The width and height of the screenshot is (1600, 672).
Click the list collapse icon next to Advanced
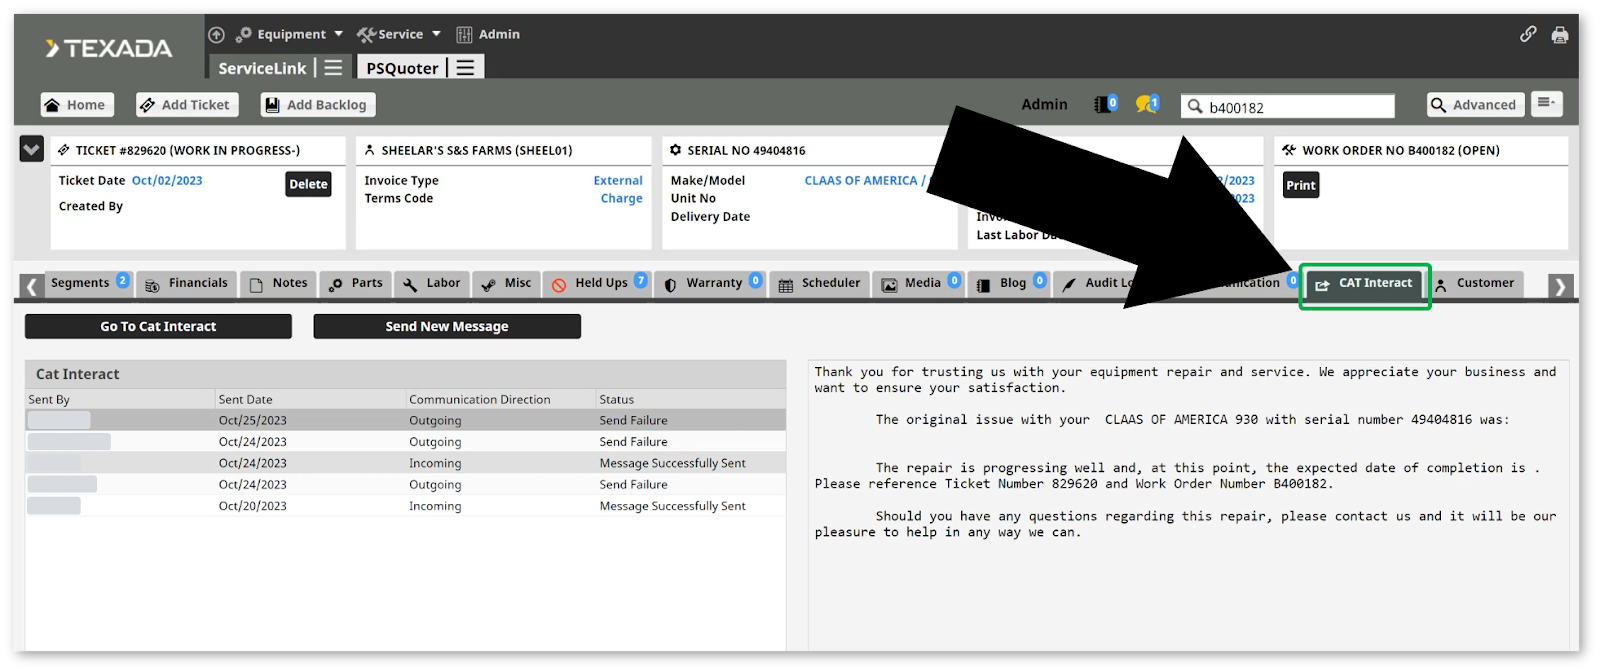pos(1546,104)
